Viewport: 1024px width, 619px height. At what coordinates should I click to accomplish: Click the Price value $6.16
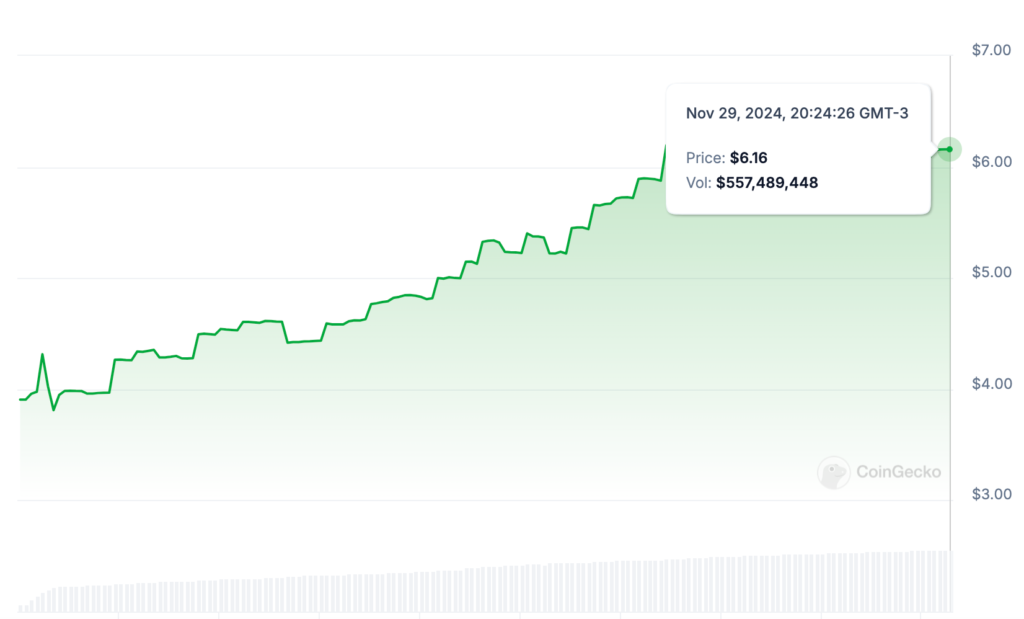748,157
